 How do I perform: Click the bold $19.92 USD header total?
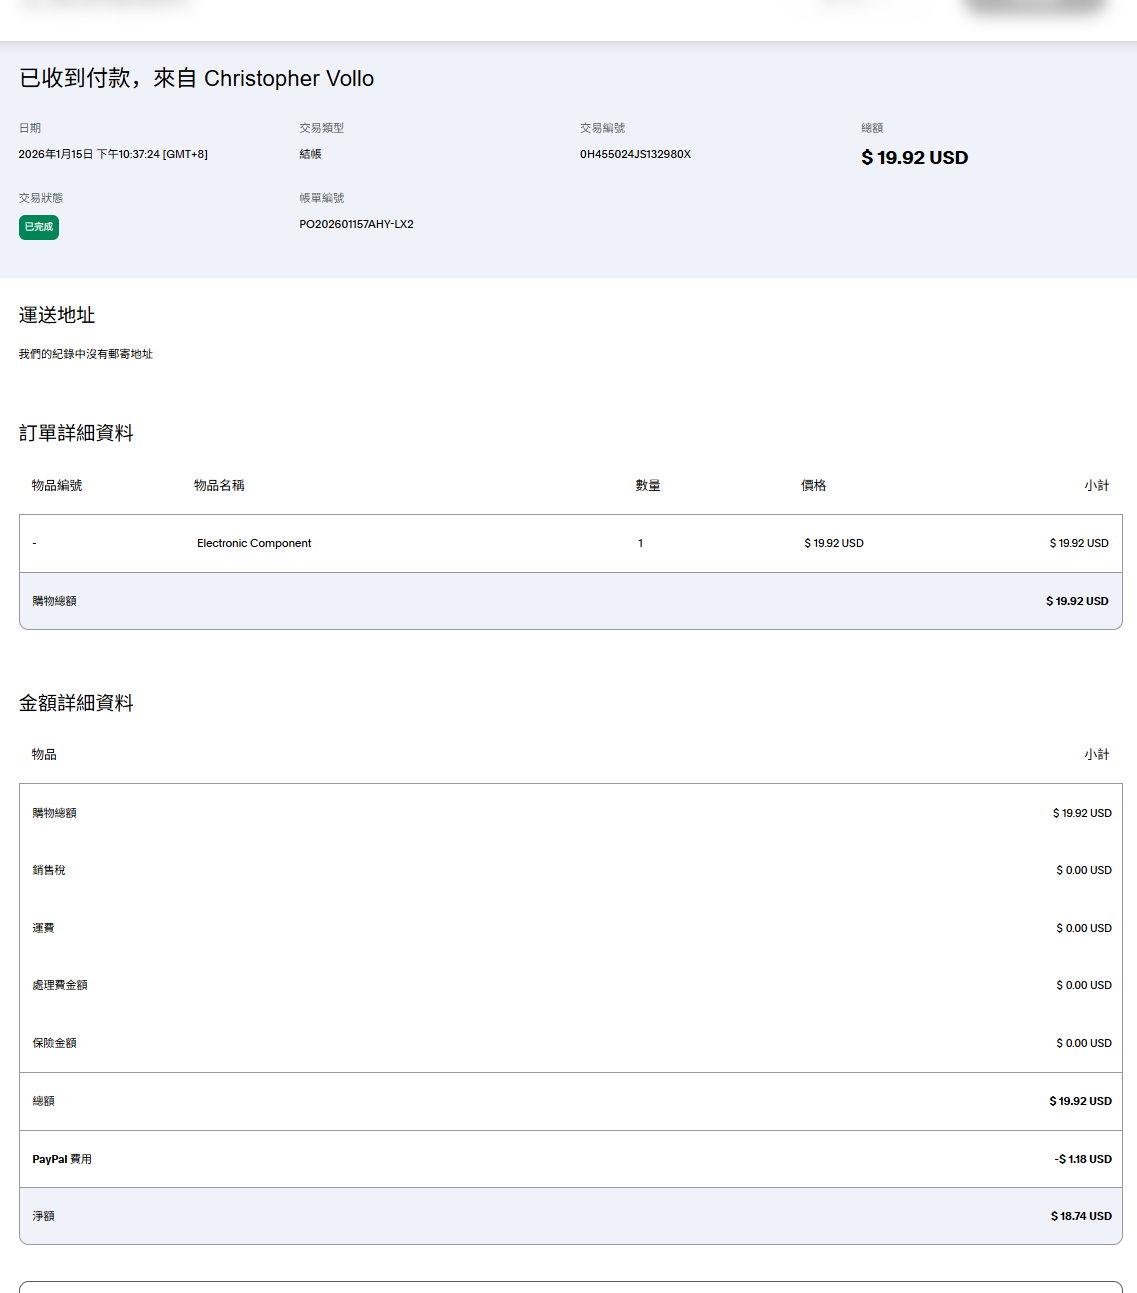click(914, 158)
